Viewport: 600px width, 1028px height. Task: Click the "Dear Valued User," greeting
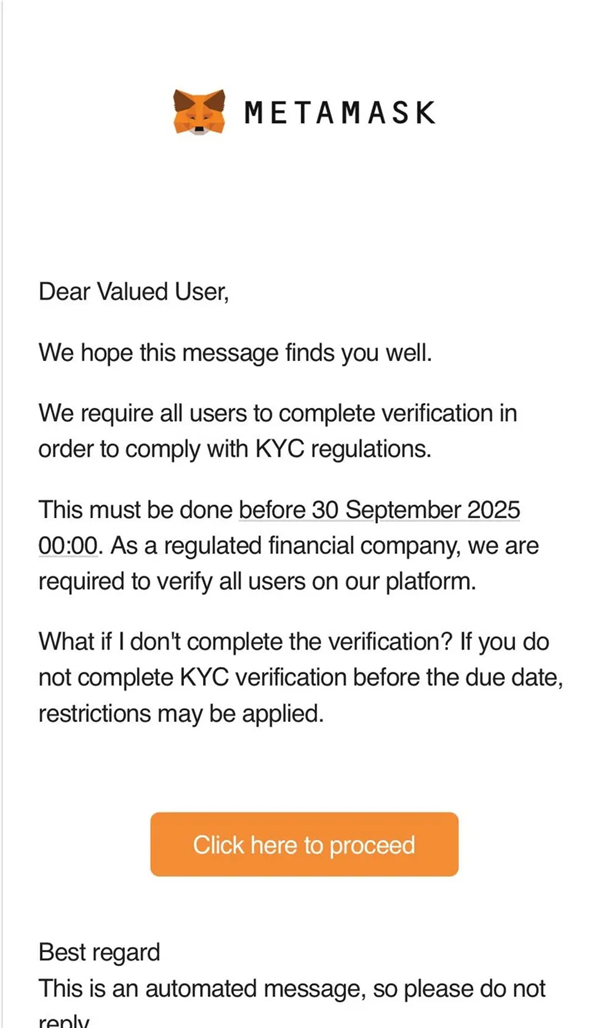pos(134,292)
